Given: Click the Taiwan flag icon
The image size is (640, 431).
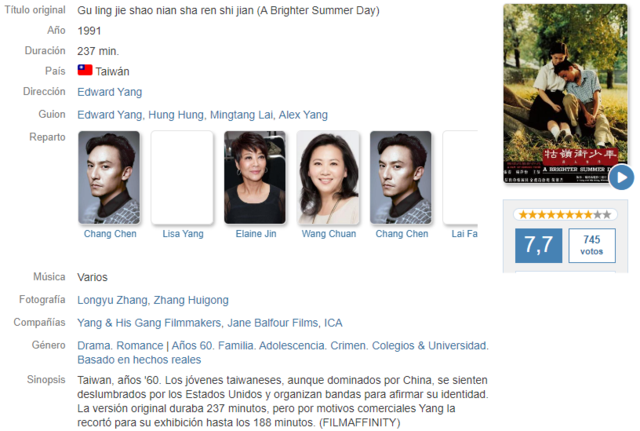Looking at the screenshot, I should (85, 70).
